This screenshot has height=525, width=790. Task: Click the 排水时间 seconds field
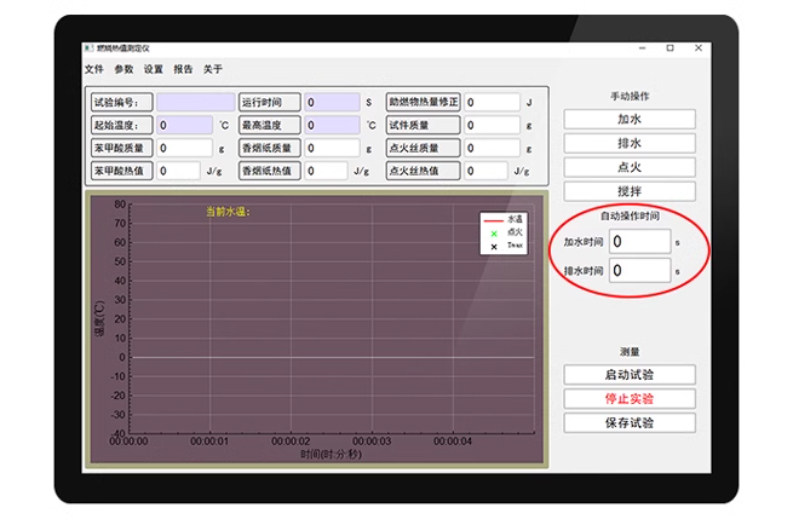pyautogui.click(x=640, y=271)
